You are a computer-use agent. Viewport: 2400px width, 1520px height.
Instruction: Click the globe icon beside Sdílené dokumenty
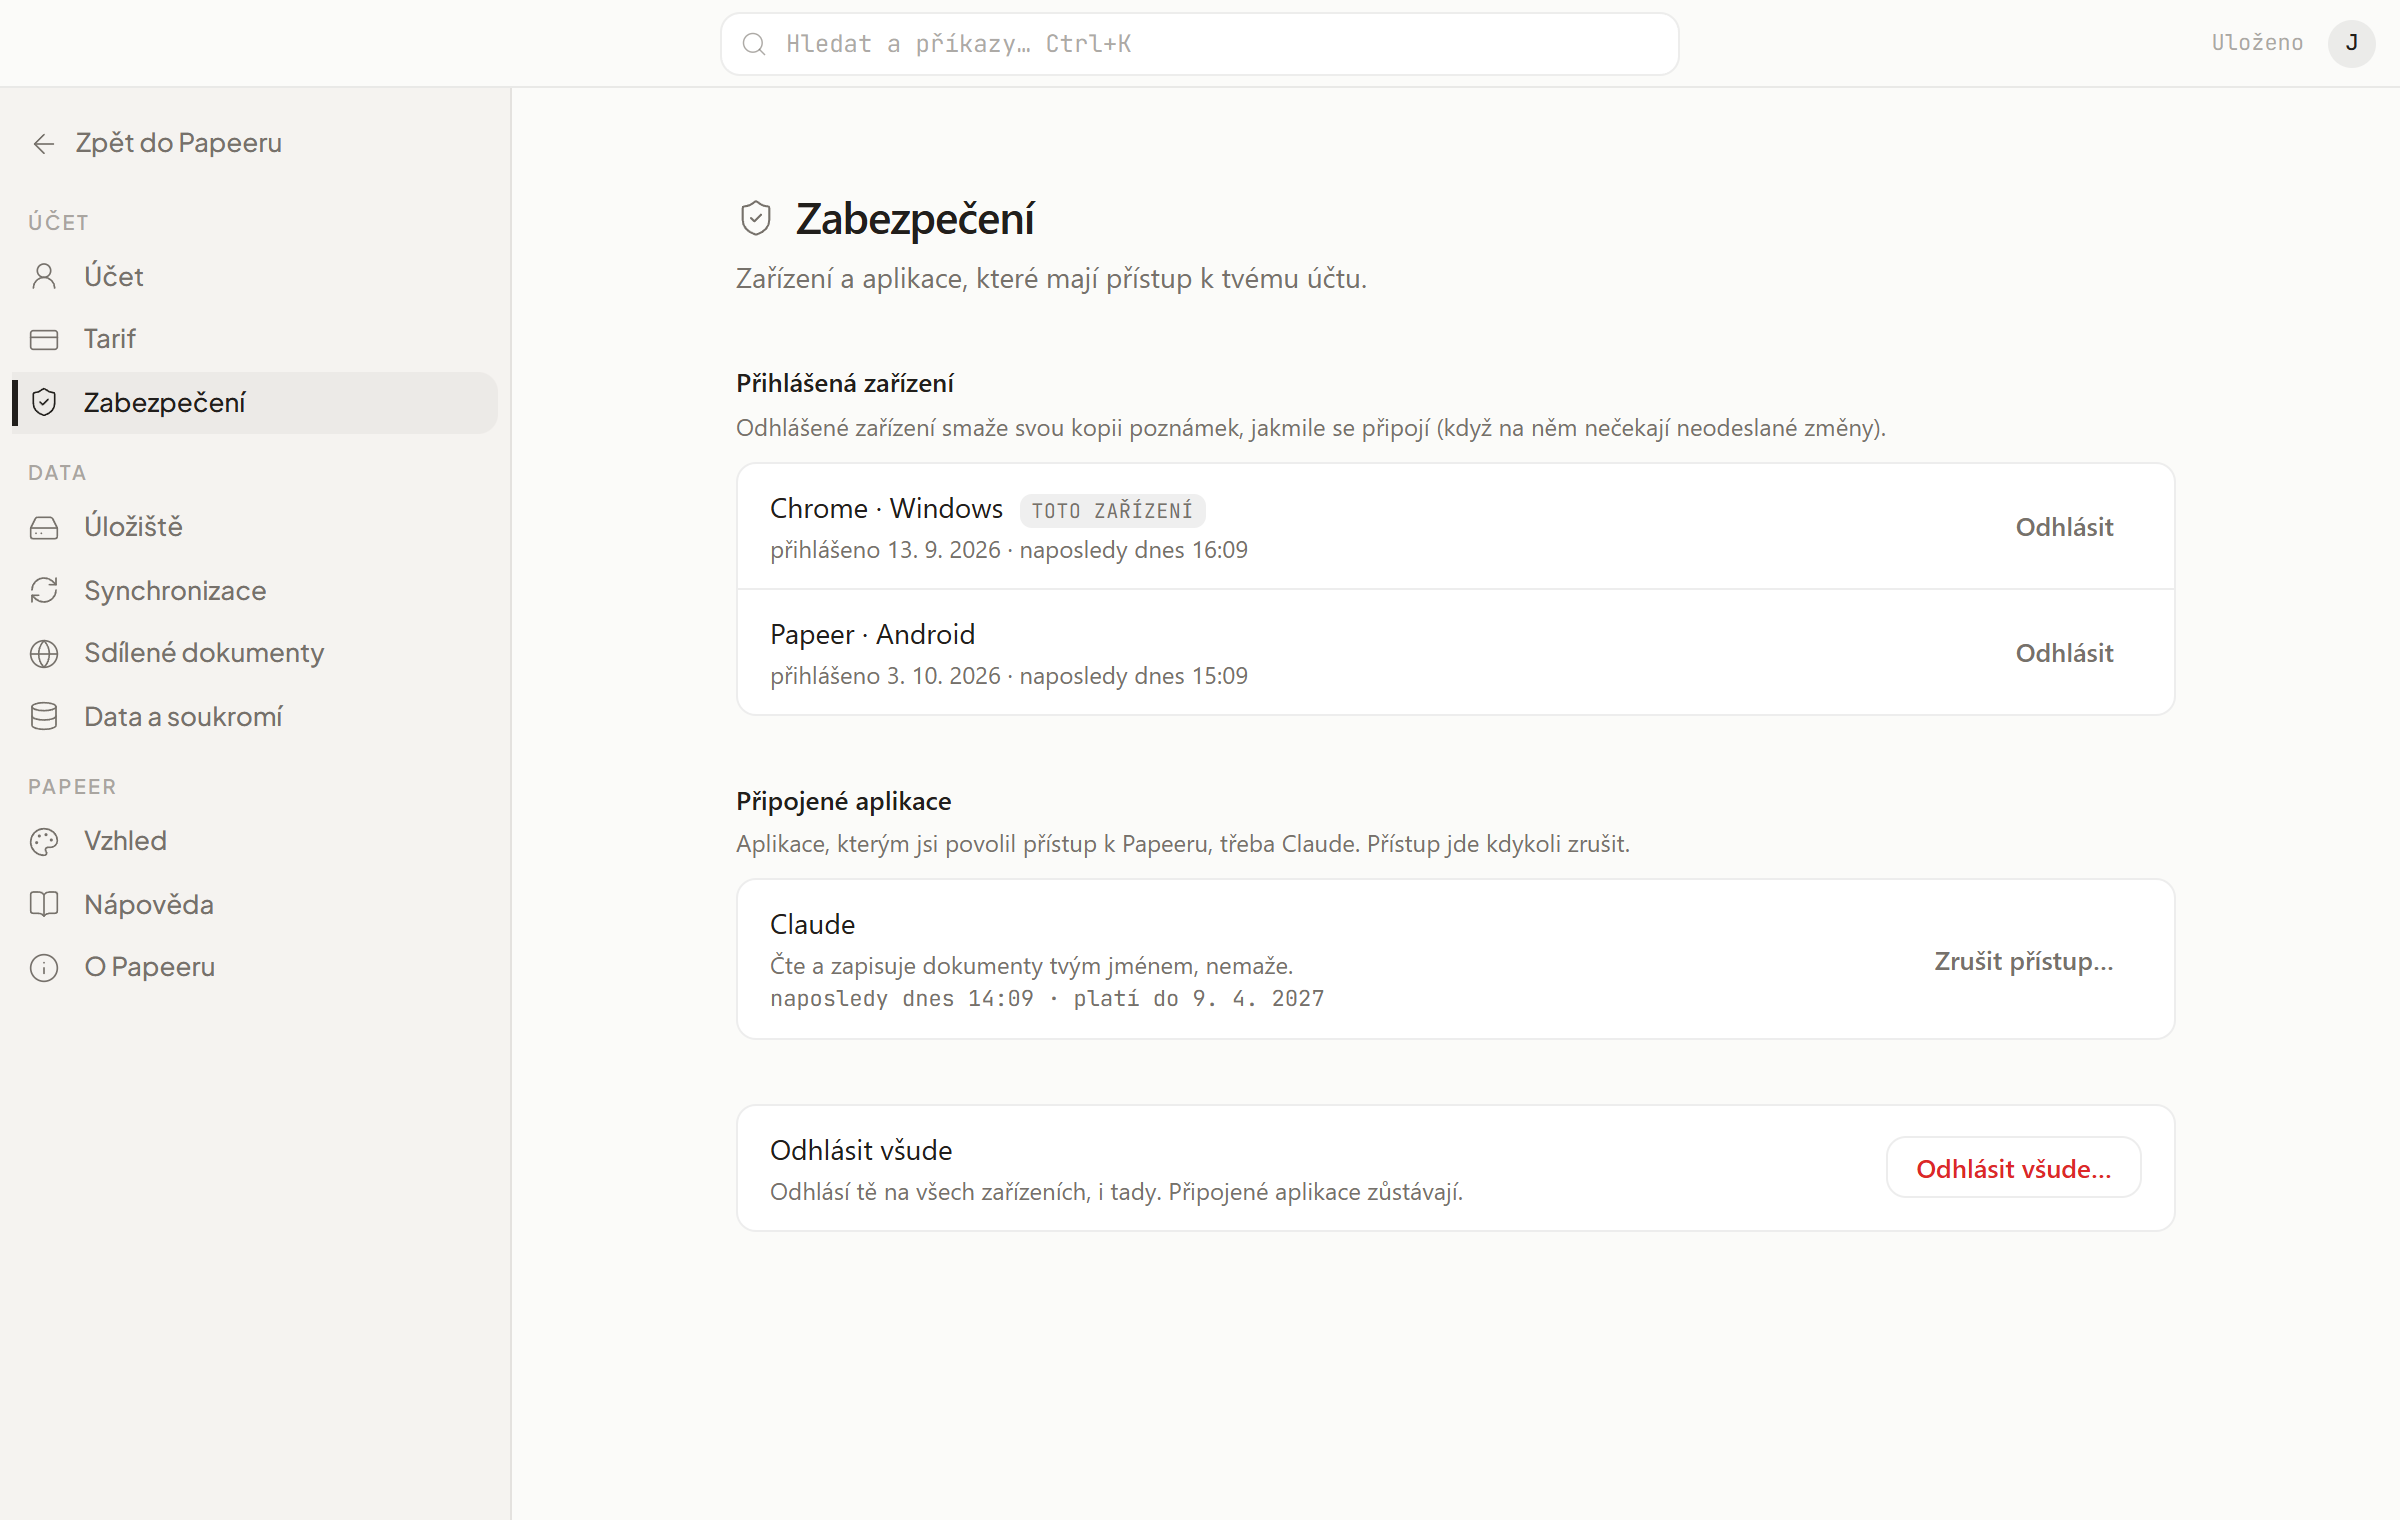coord(44,653)
